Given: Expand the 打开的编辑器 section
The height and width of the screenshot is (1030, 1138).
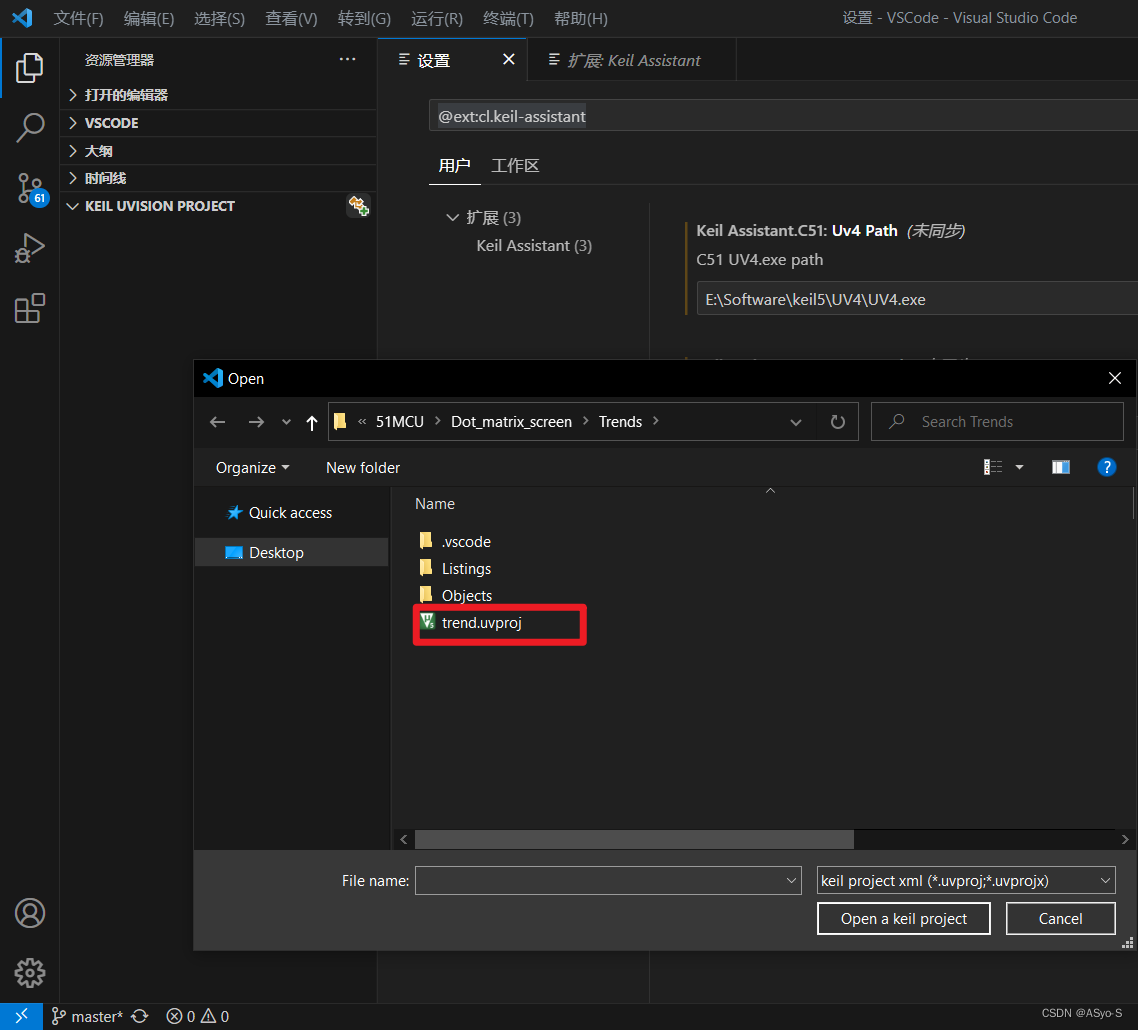Looking at the screenshot, I should click(x=218, y=95).
